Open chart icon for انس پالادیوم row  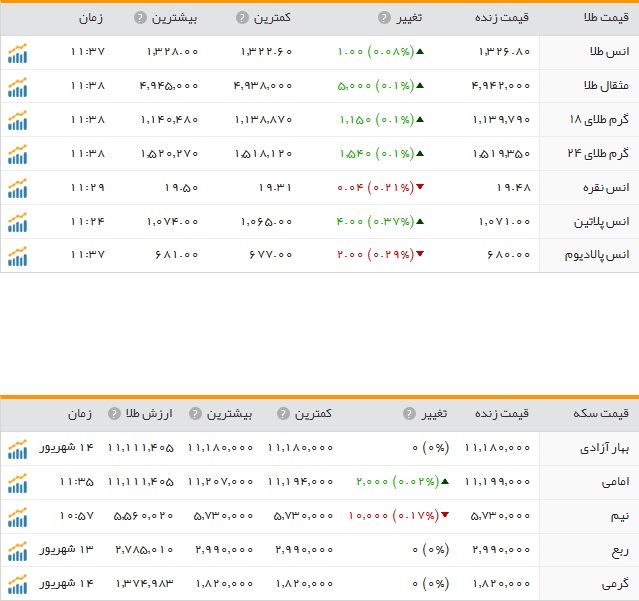[18, 256]
